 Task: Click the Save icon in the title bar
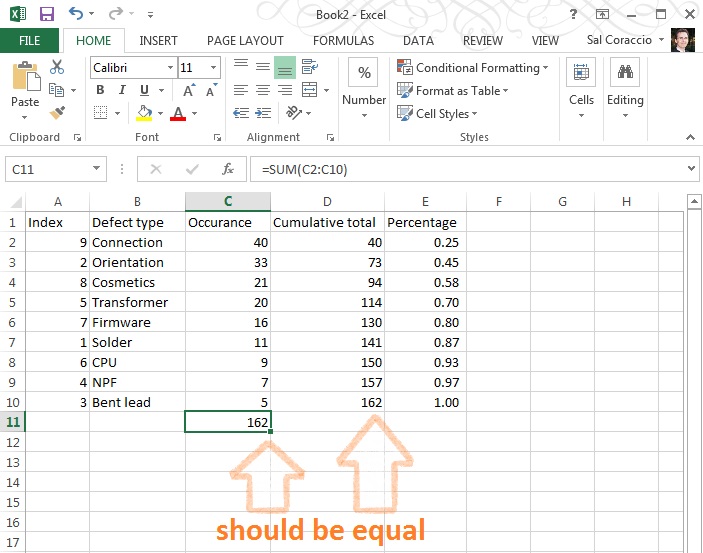(x=46, y=14)
